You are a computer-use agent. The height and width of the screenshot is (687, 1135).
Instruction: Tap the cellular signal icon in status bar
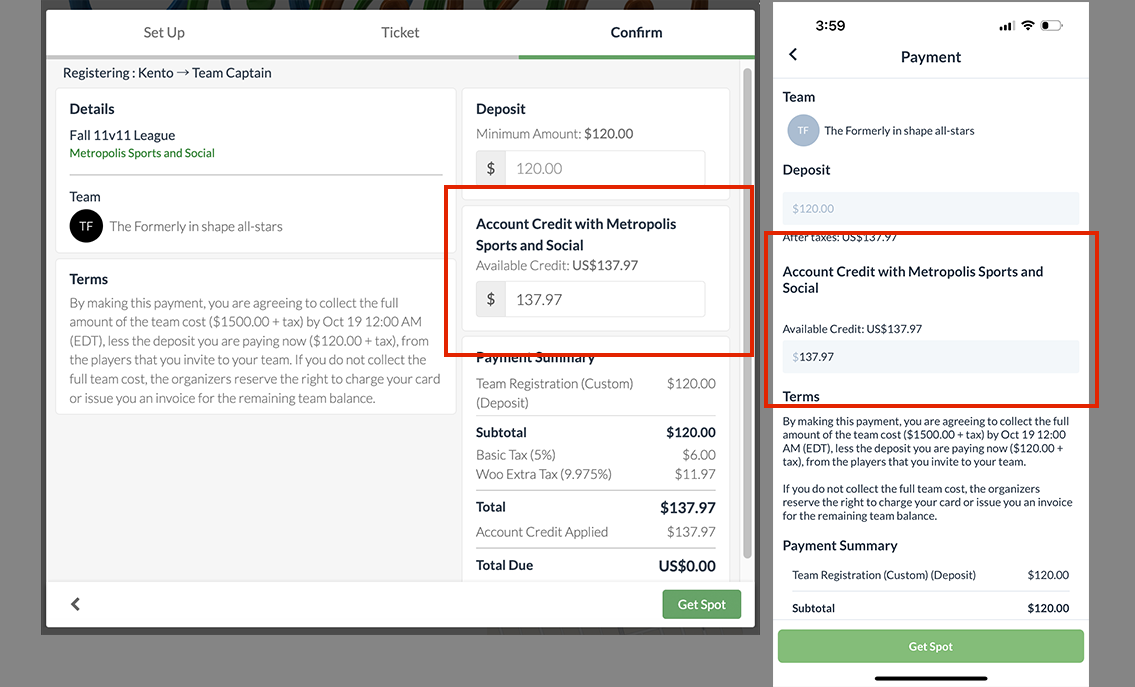[x=1007, y=26]
